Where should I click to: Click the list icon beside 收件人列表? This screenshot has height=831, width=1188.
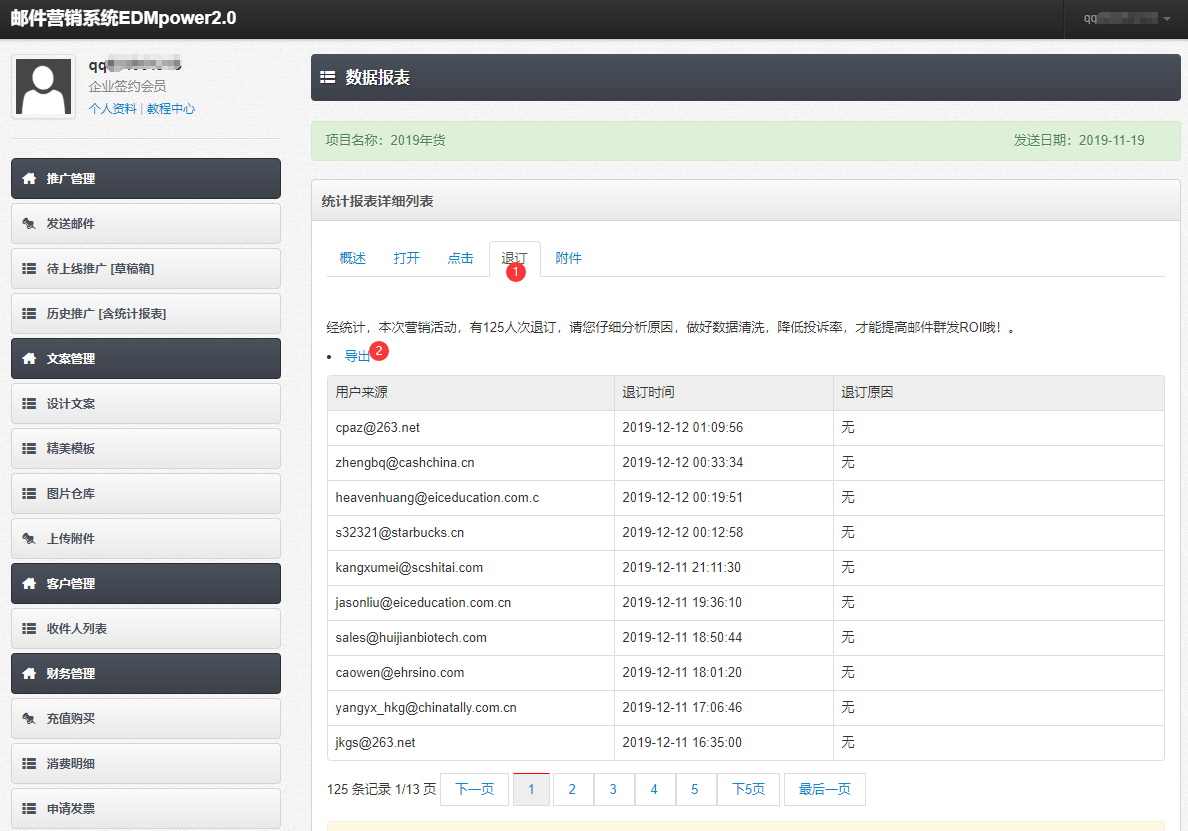[x=29, y=629]
